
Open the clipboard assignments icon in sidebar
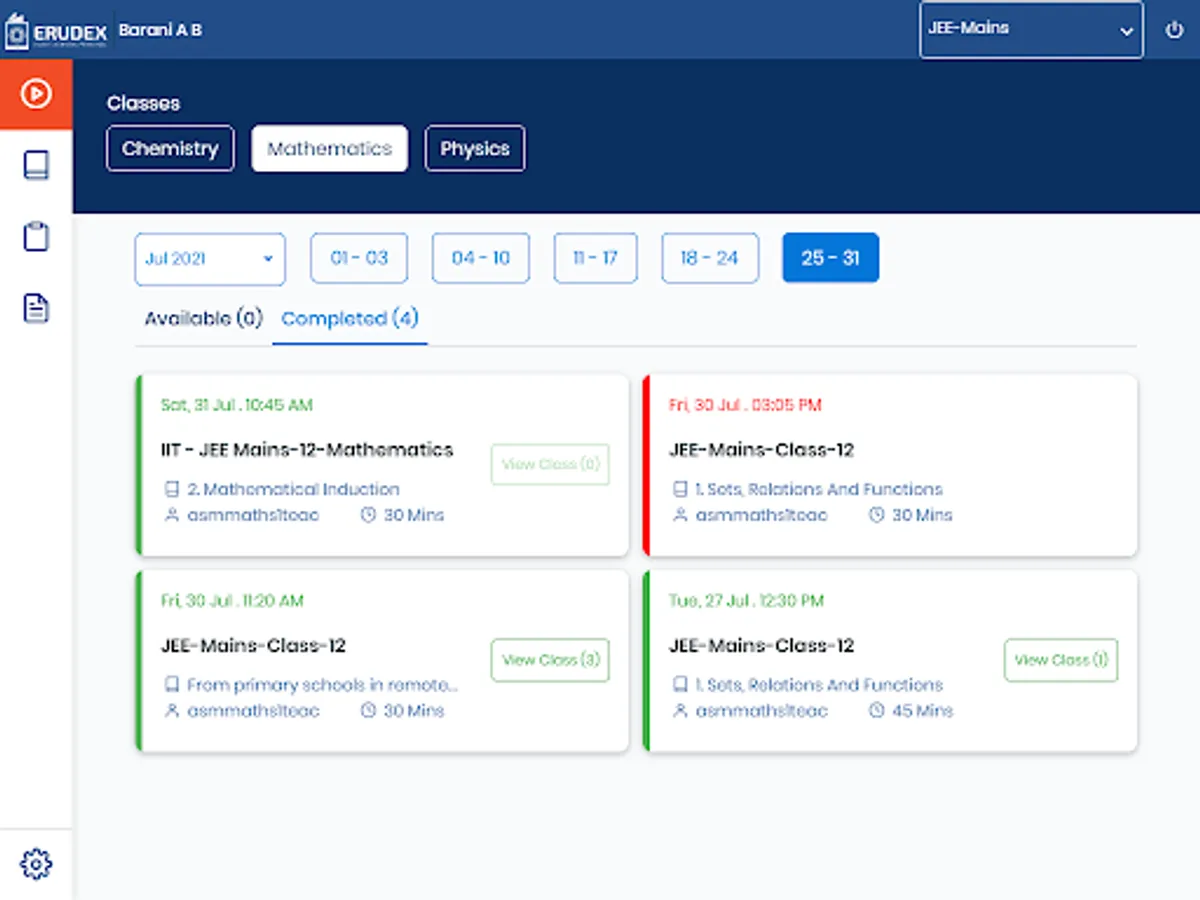(x=36, y=237)
